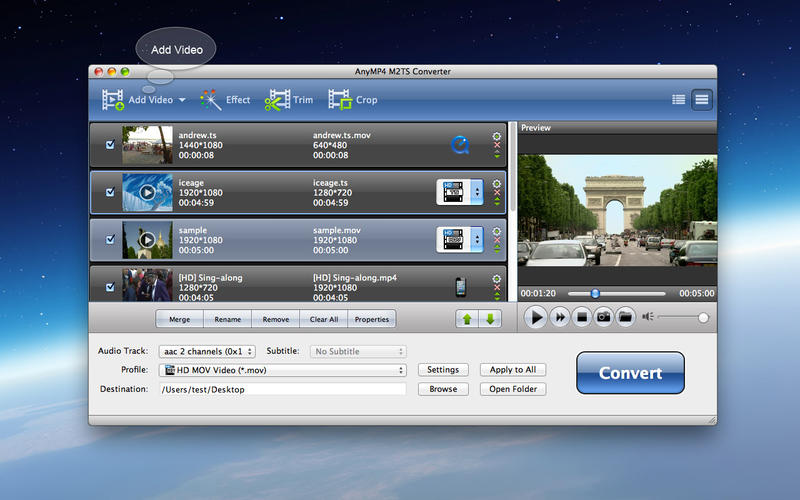The width and height of the screenshot is (800, 500).
Task: Move selected file down with green arrow
Action: pos(490,319)
